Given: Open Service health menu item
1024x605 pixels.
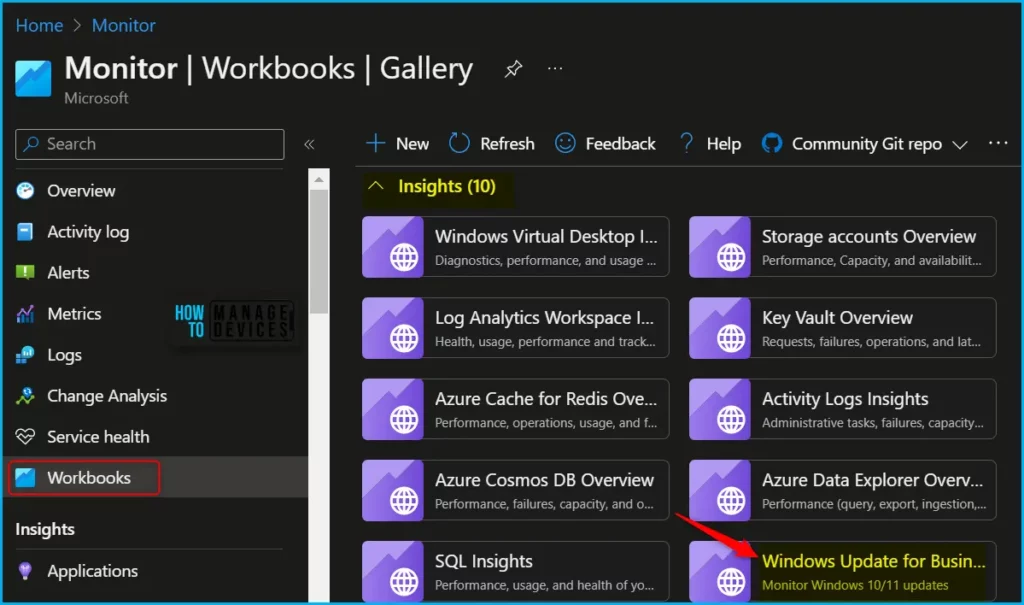Looking at the screenshot, I should (98, 436).
